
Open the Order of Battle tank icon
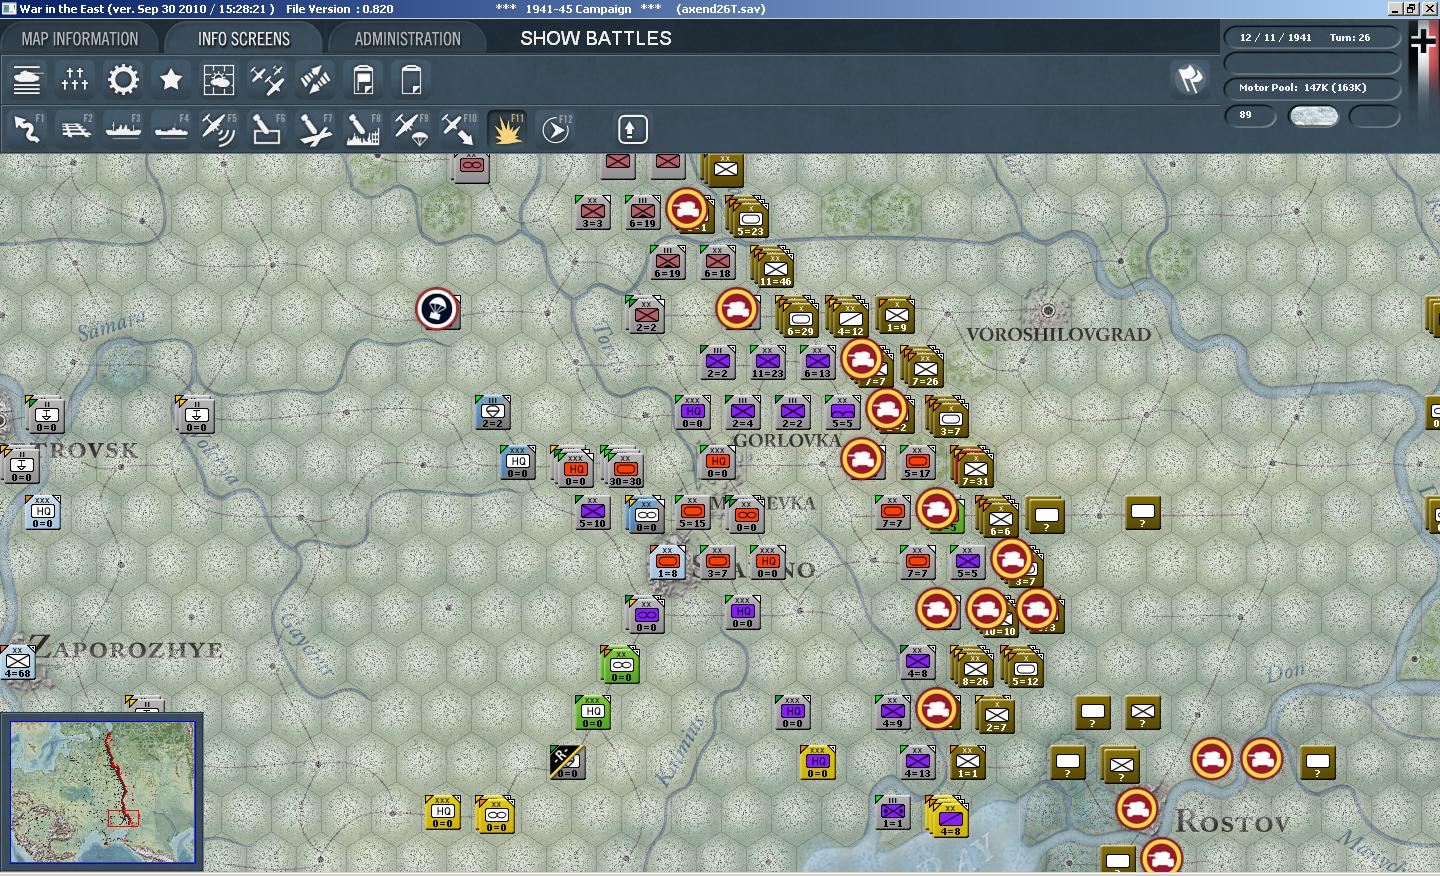coord(27,79)
